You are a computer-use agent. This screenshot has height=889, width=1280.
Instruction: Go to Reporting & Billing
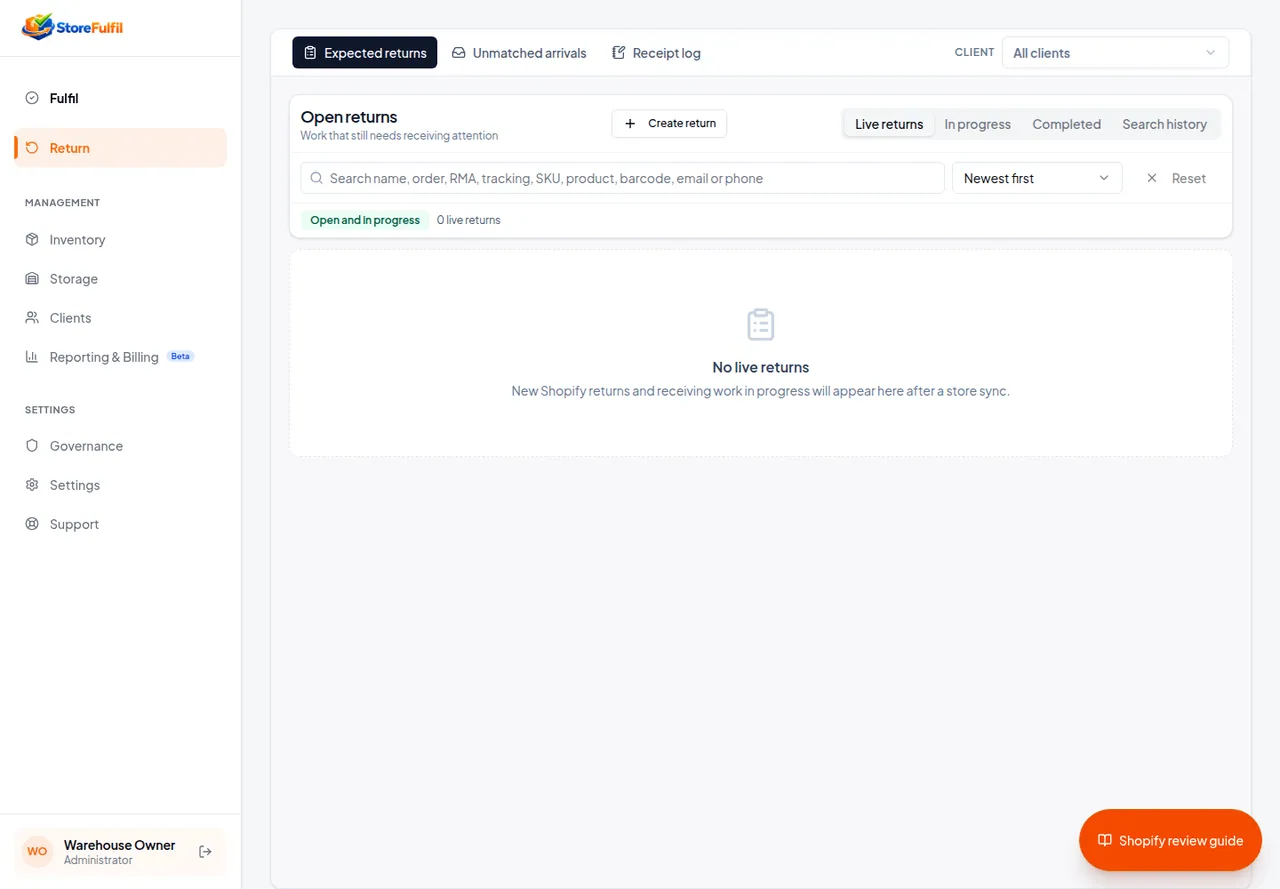120,357
